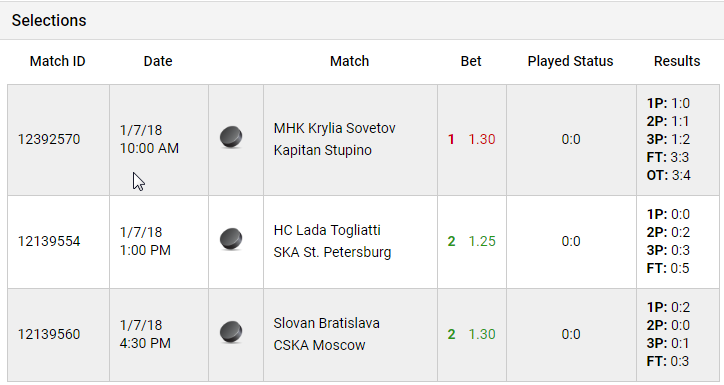Image resolution: width=724 pixels, height=385 pixels.
Task: Click the green 1.30 odds for CSKA Moscow
Action: point(482,334)
